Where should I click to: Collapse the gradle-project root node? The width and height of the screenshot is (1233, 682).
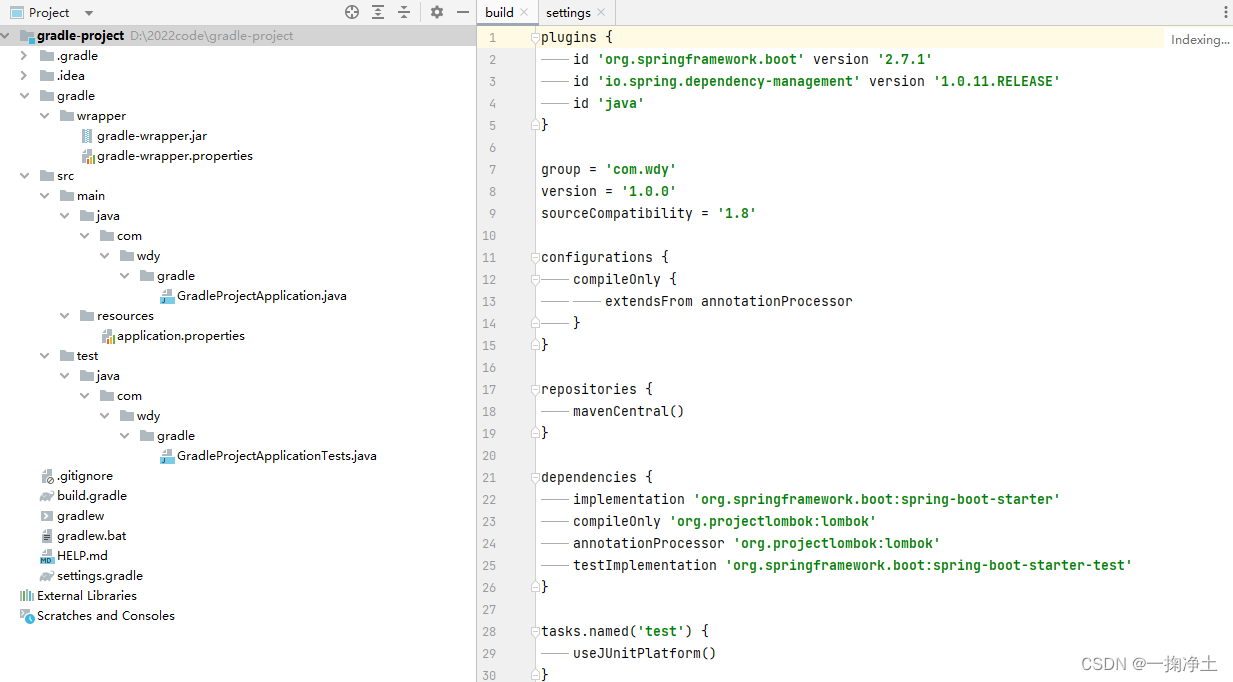point(7,36)
